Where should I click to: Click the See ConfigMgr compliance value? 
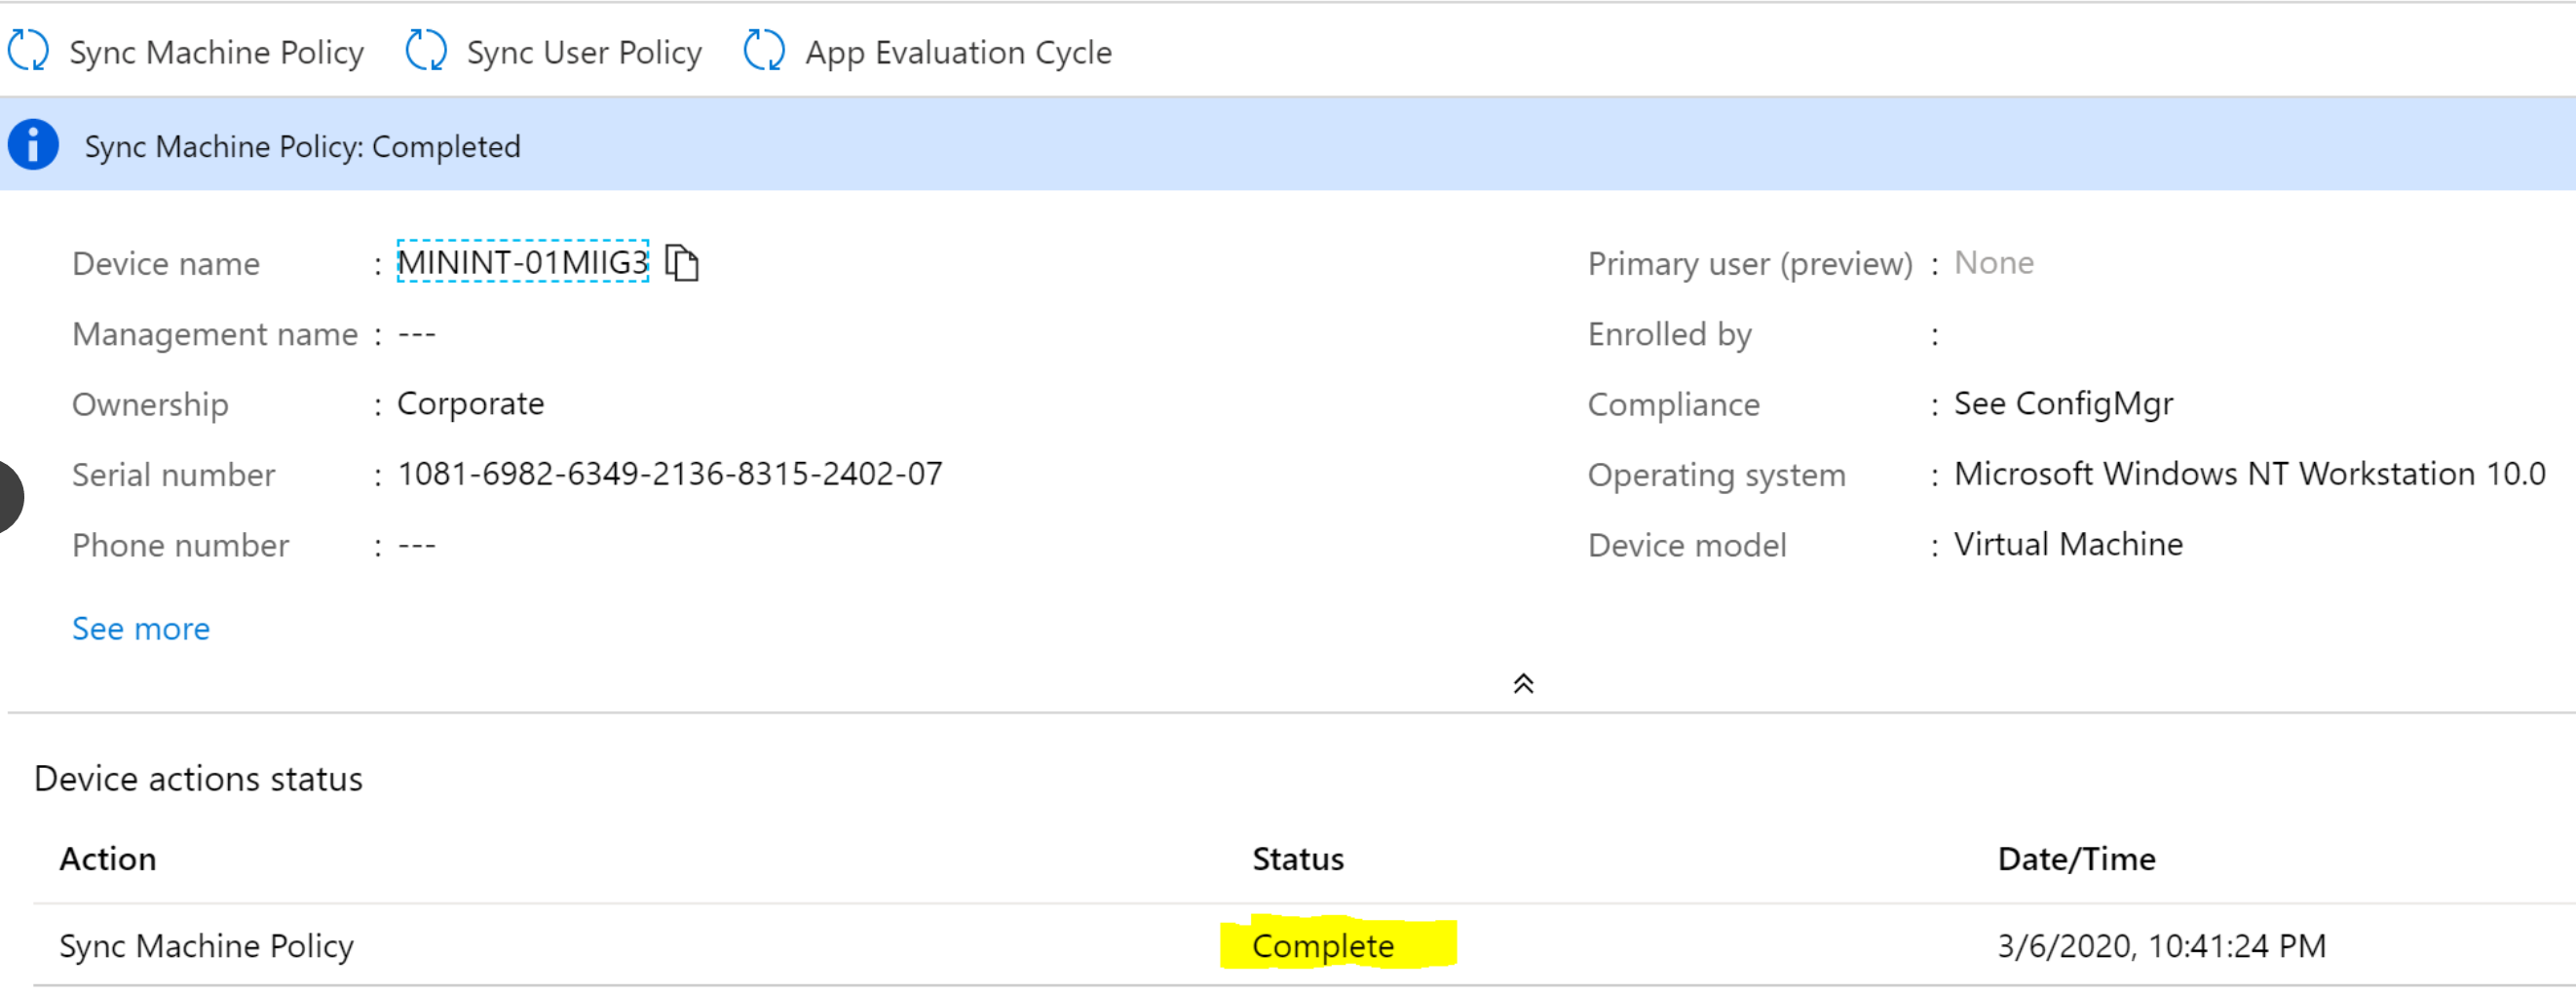coord(2063,404)
